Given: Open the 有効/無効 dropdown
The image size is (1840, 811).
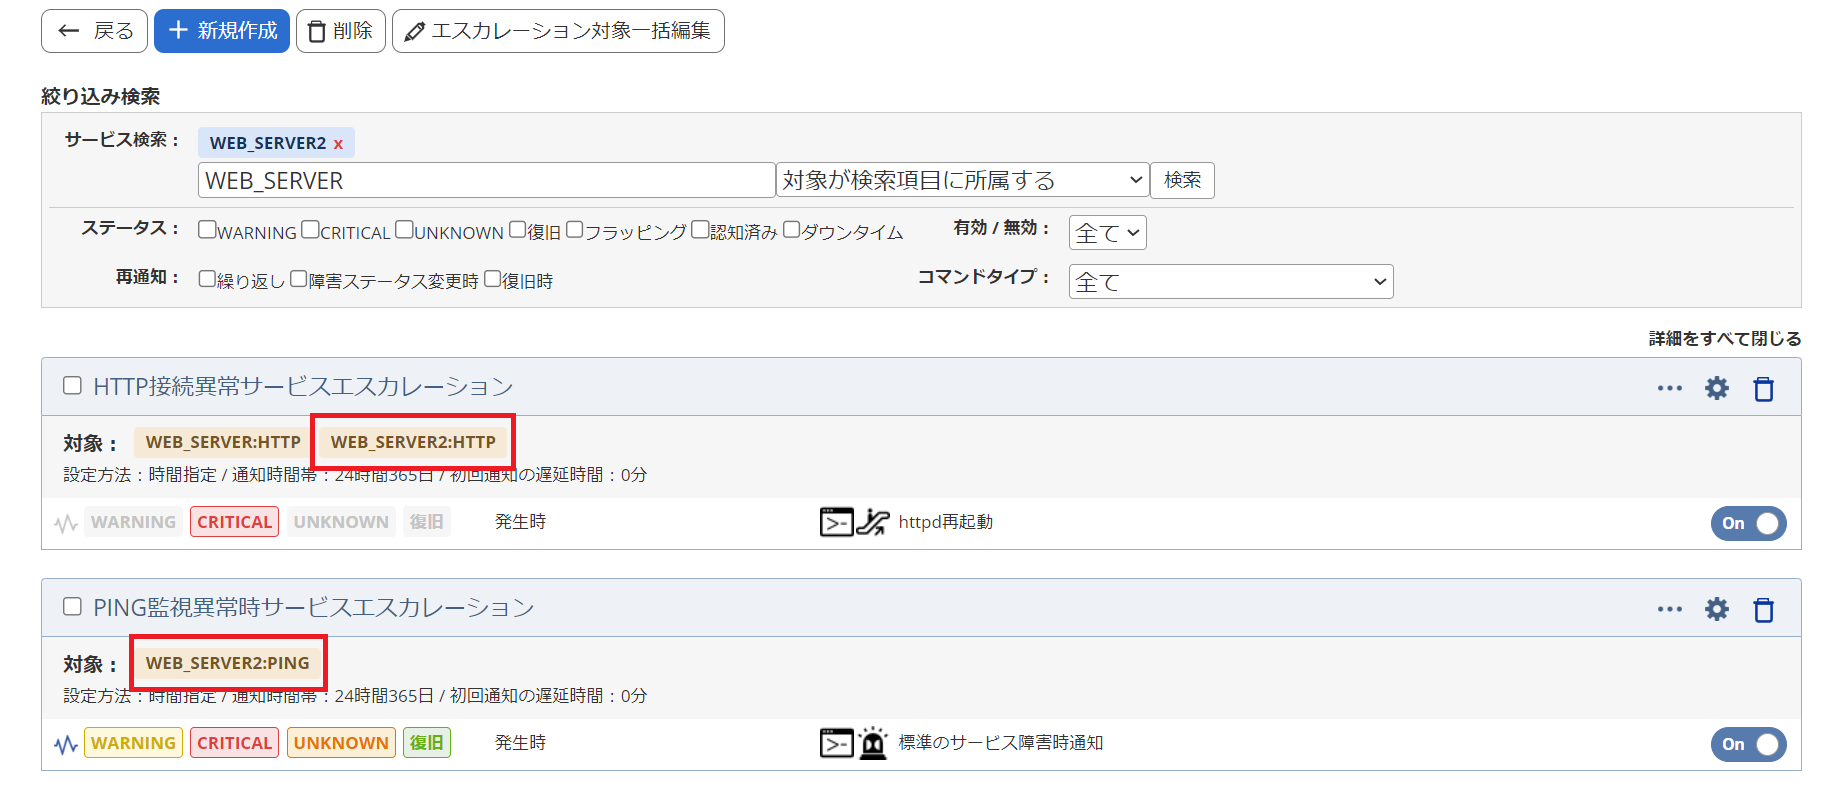Looking at the screenshot, I should coord(1107,233).
